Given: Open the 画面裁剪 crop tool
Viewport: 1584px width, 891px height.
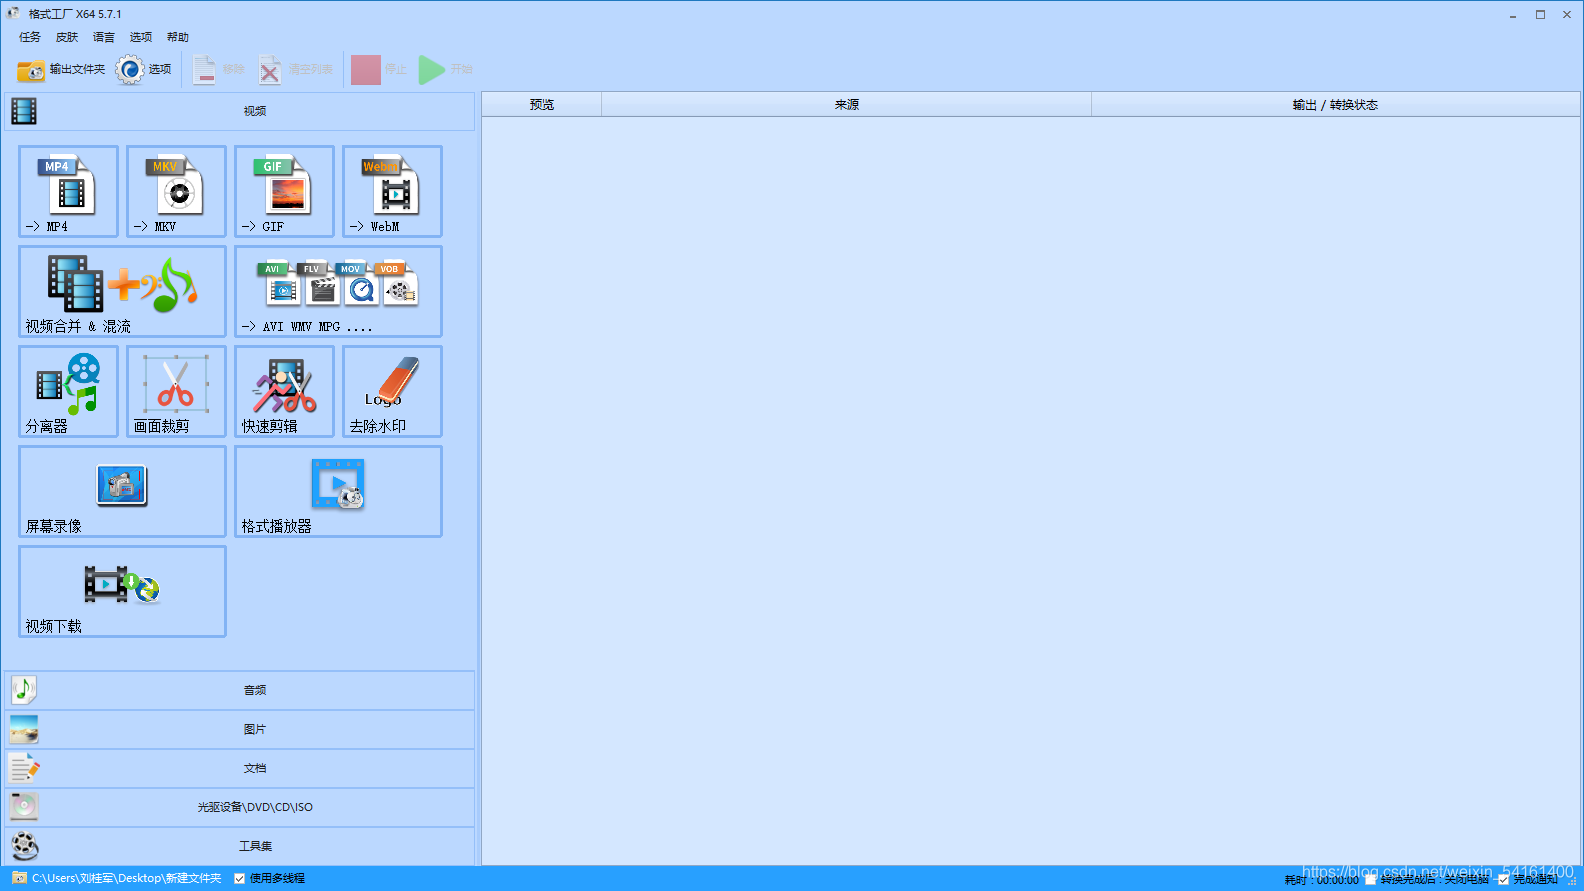Looking at the screenshot, I should coord(176,391).
